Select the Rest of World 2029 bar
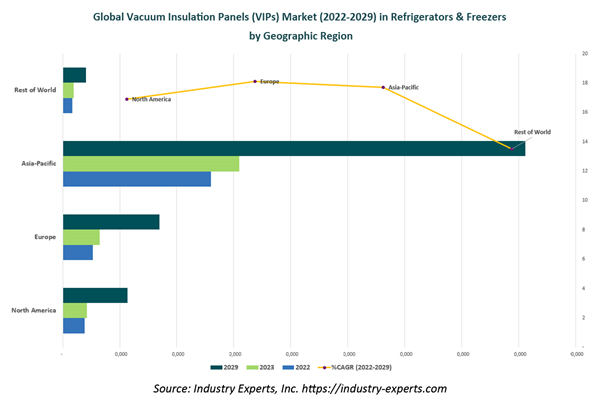The height and width of the screenshot is (400, 600). 74,75
